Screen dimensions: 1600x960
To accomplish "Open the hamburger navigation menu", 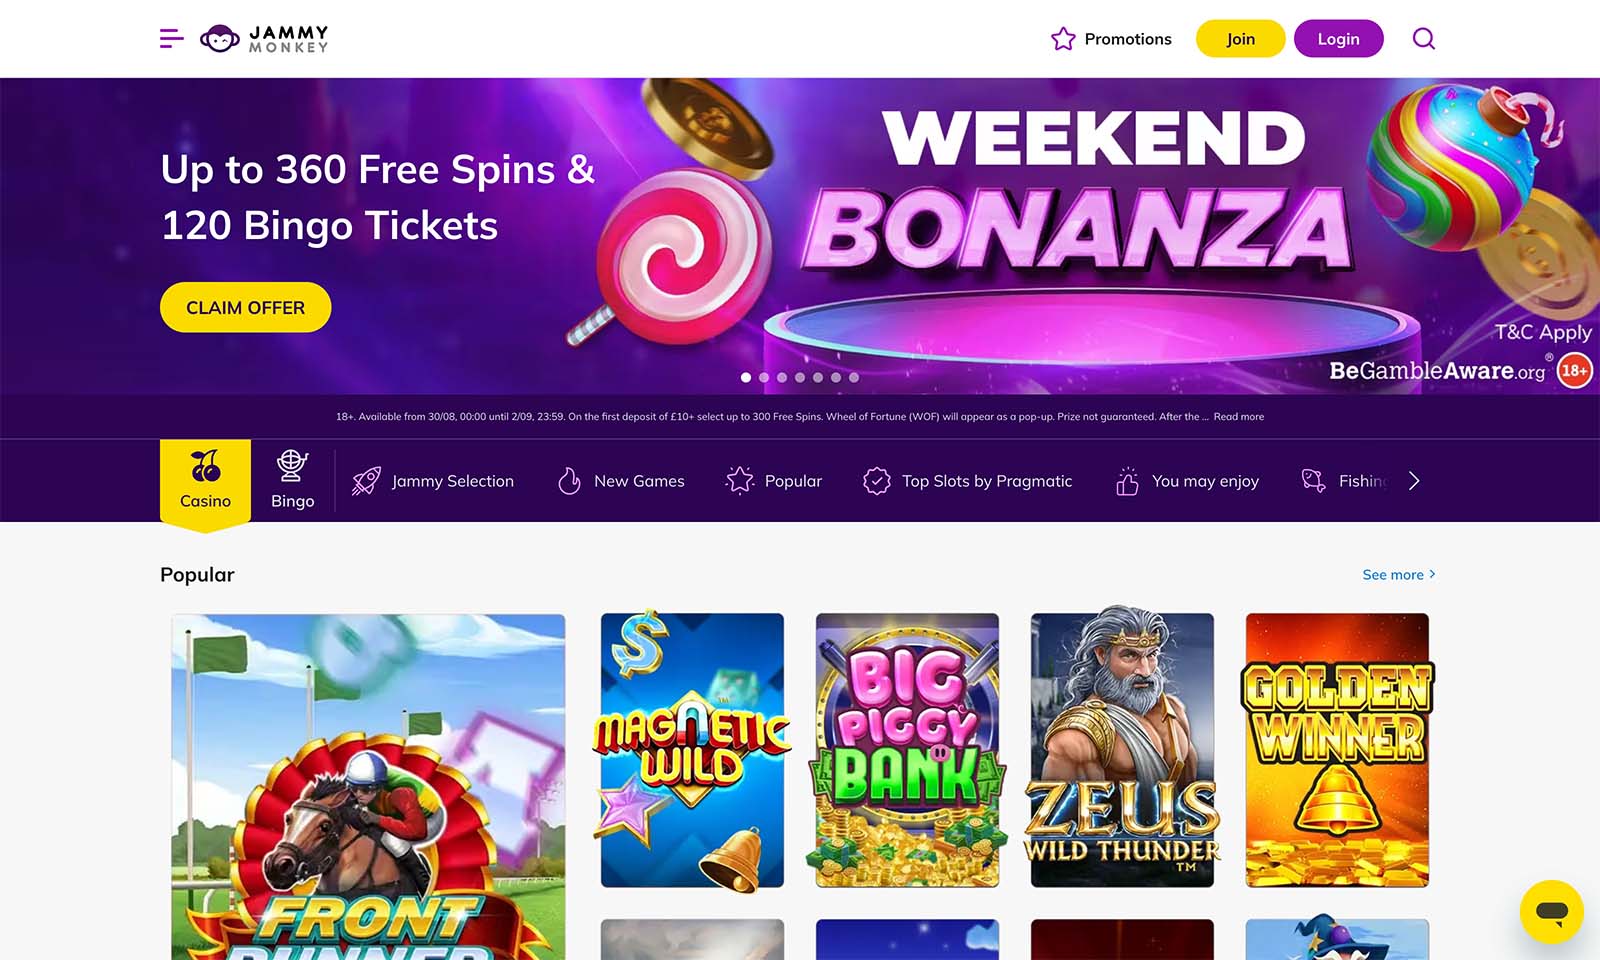I will tap(171, 38).
